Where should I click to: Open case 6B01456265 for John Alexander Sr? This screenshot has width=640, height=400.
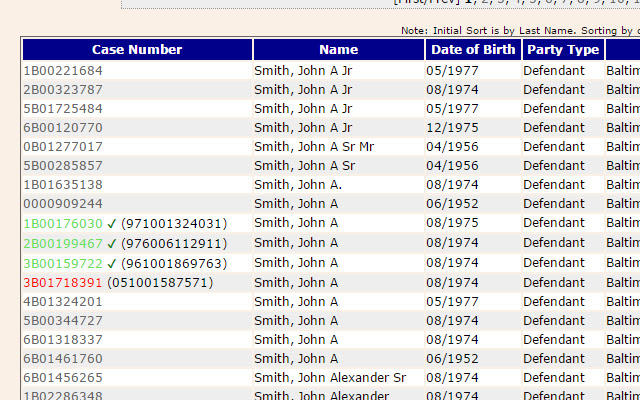(63, 378)
